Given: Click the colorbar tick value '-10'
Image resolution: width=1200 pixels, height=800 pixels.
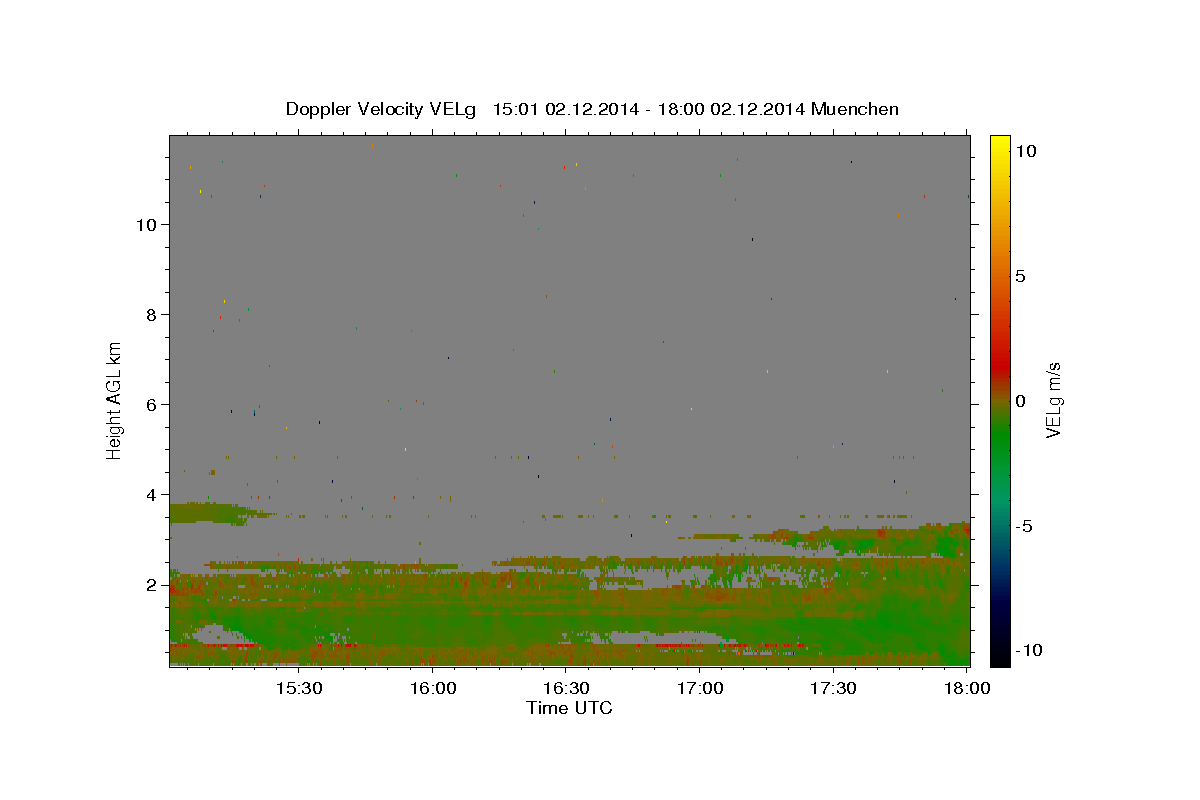Looking at the screenshot, I should pos(1028,651).
